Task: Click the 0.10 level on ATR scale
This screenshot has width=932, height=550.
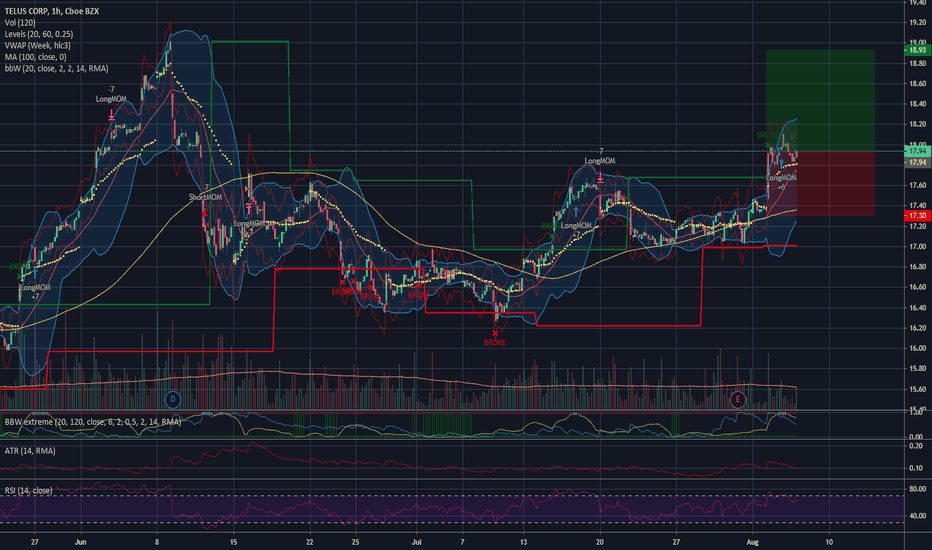Action: tap(916, 468)
